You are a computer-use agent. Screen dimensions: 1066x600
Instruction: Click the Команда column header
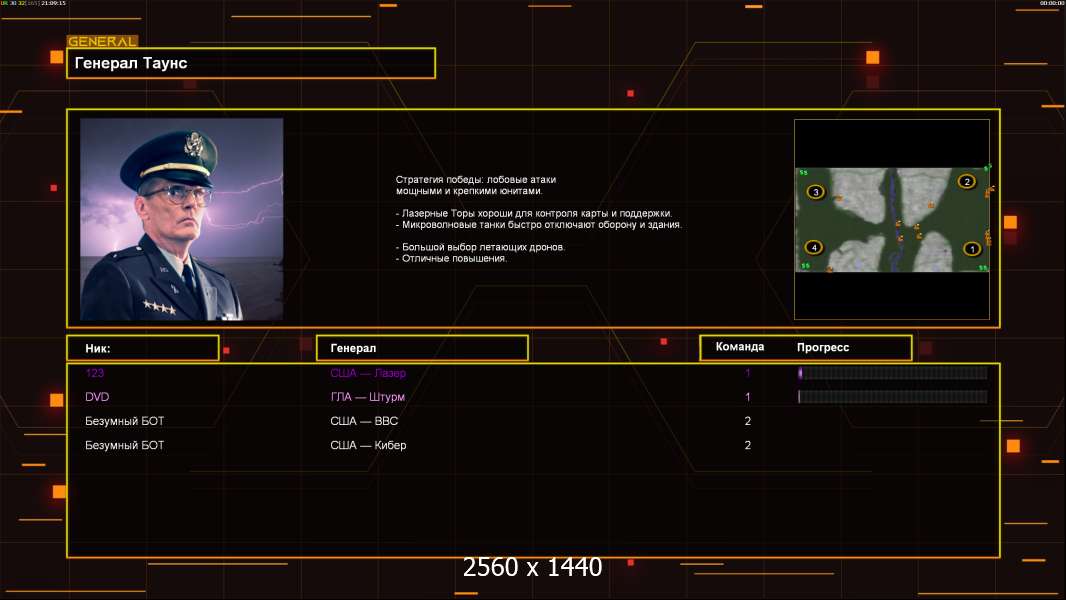(740, 347)
